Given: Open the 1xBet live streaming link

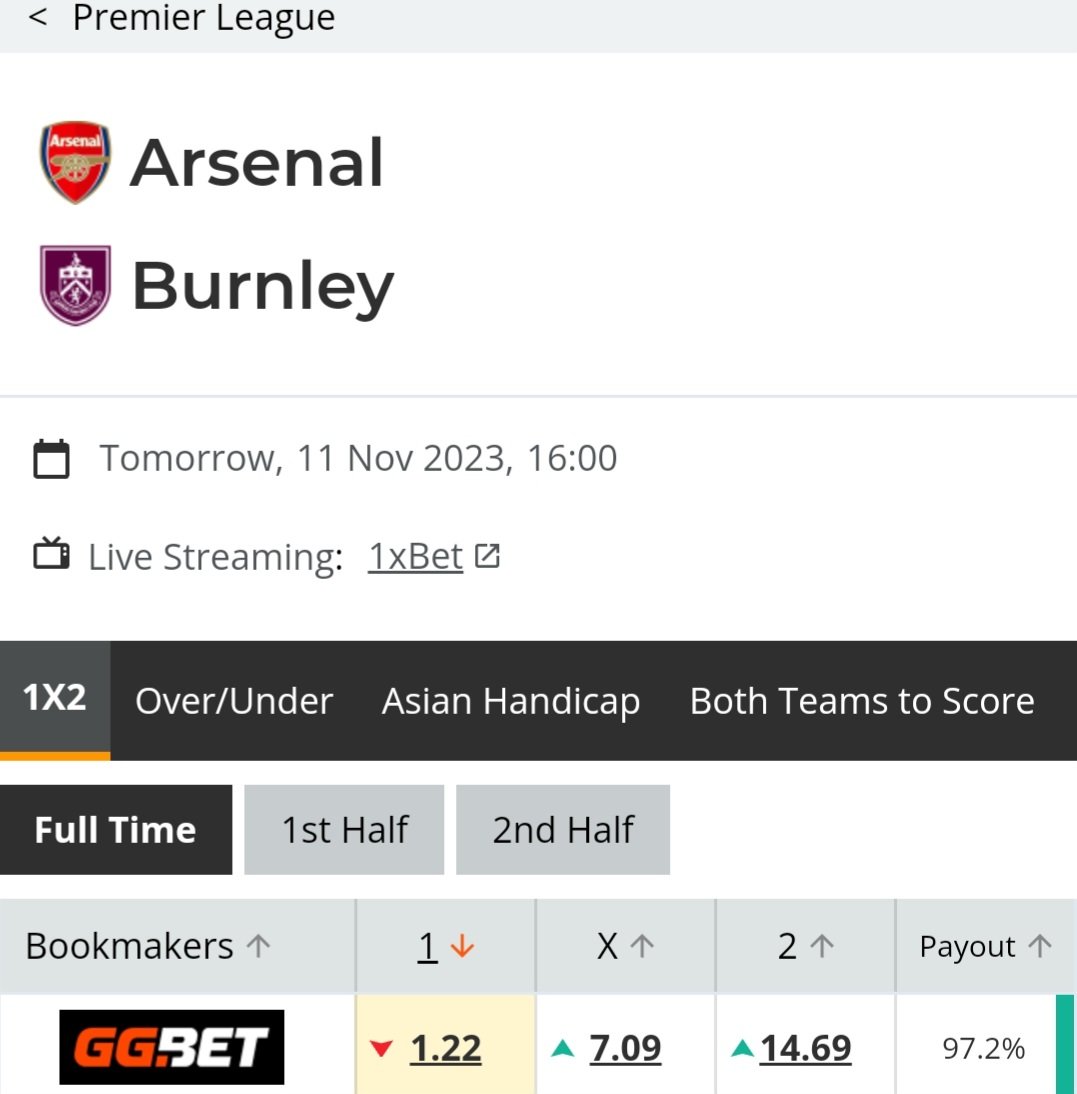Looking at the screenshot, I should pos(416,557).
